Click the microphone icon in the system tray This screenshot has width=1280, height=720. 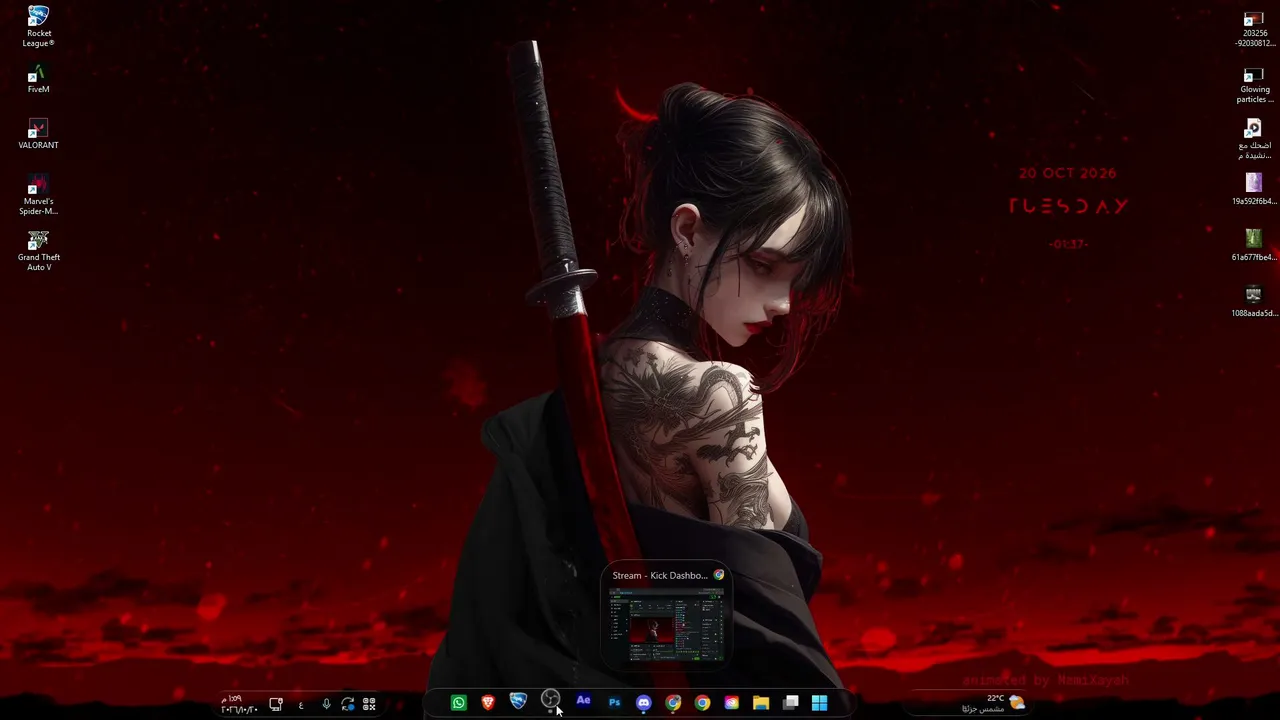[x=326, y=705]
